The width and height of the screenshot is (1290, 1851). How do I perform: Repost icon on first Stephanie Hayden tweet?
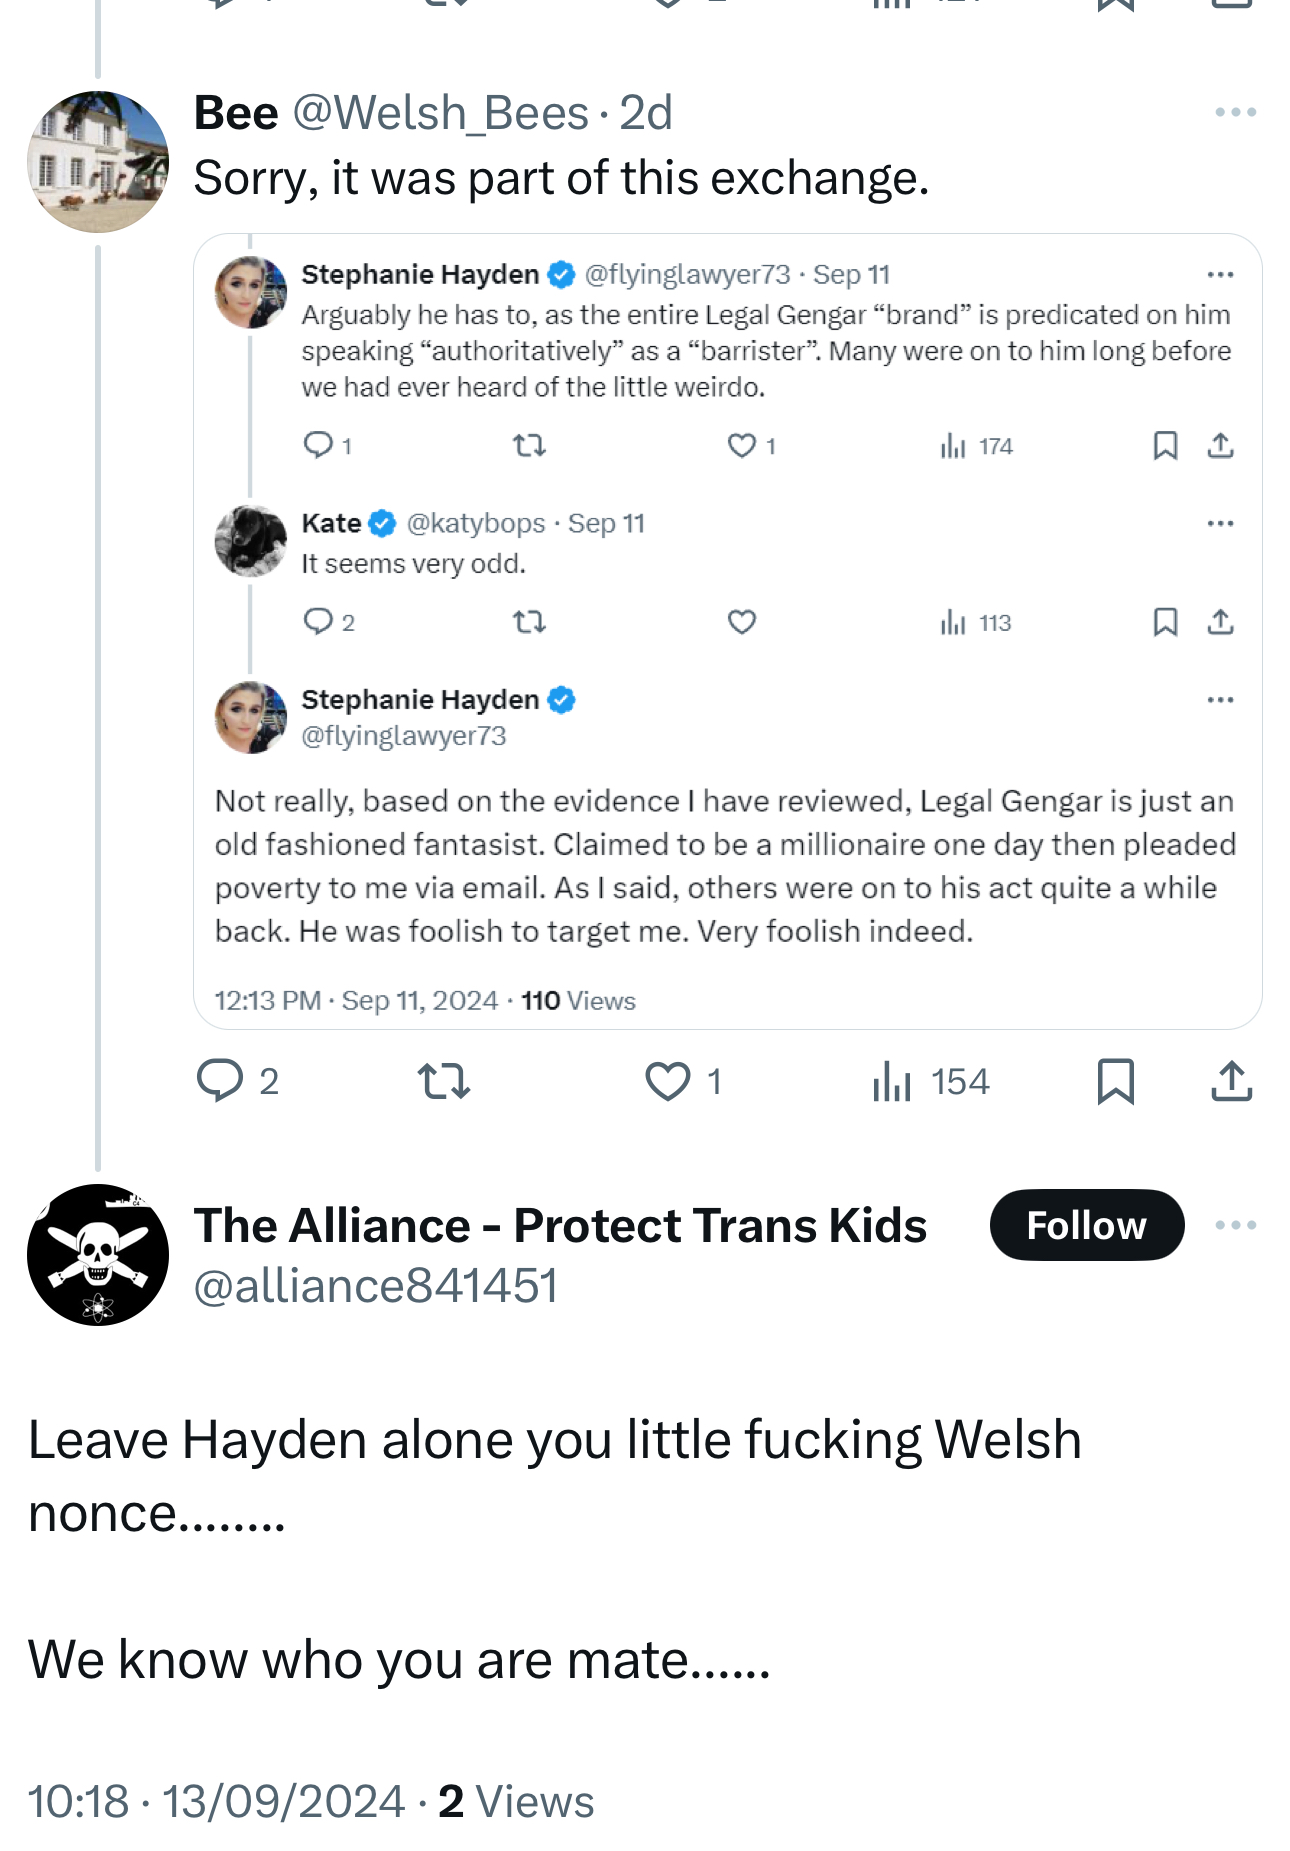[529, 445]
